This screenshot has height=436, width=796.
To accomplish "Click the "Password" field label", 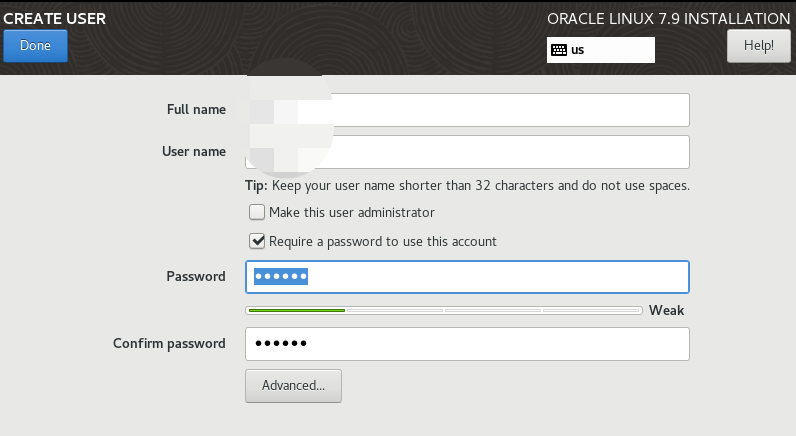I will [x=195, y=277].
